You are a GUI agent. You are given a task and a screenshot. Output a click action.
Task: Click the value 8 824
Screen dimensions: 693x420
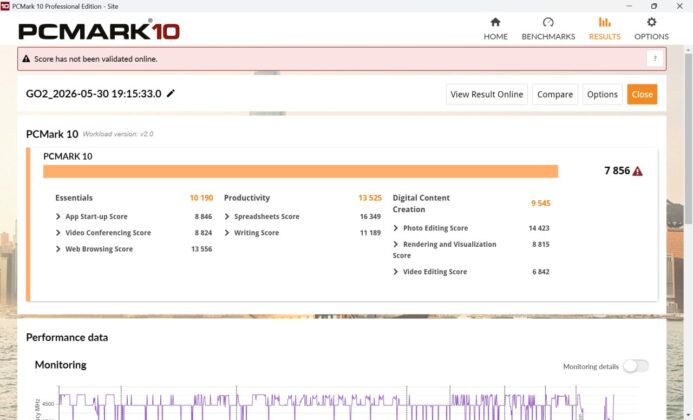tap(203, 233)
